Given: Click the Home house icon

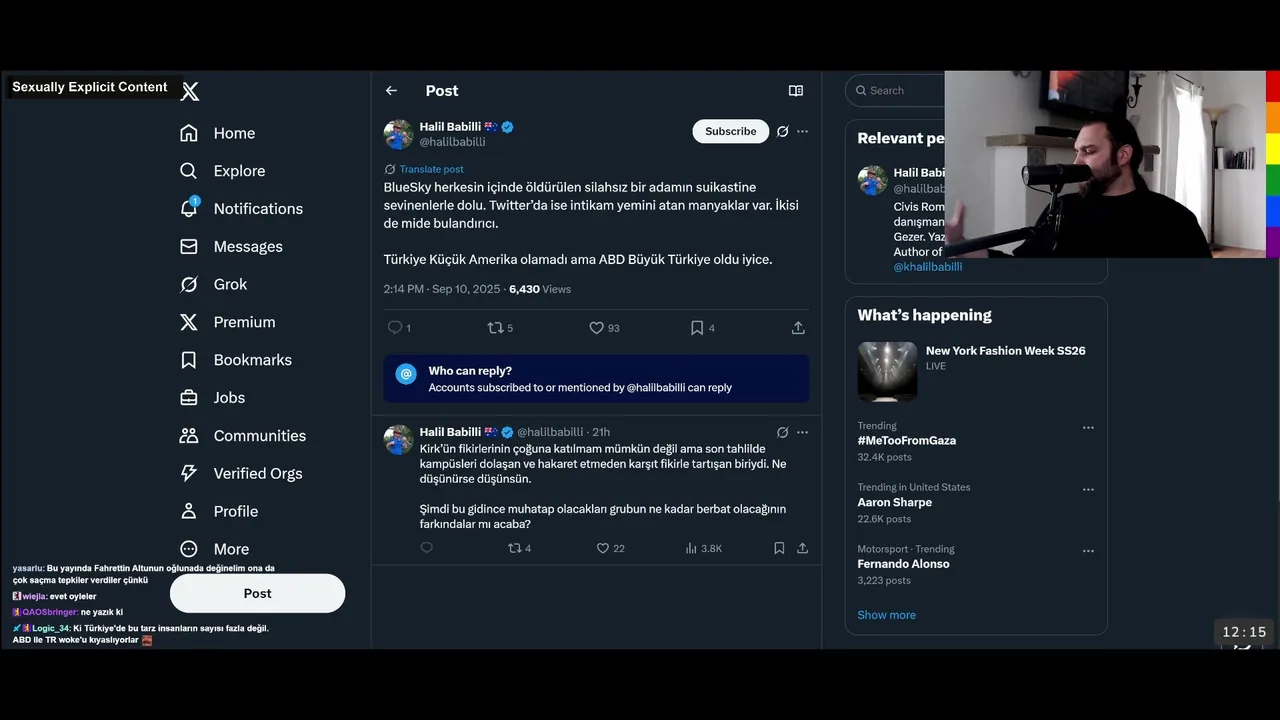Looking at the screenshot, I should point(188,133).
